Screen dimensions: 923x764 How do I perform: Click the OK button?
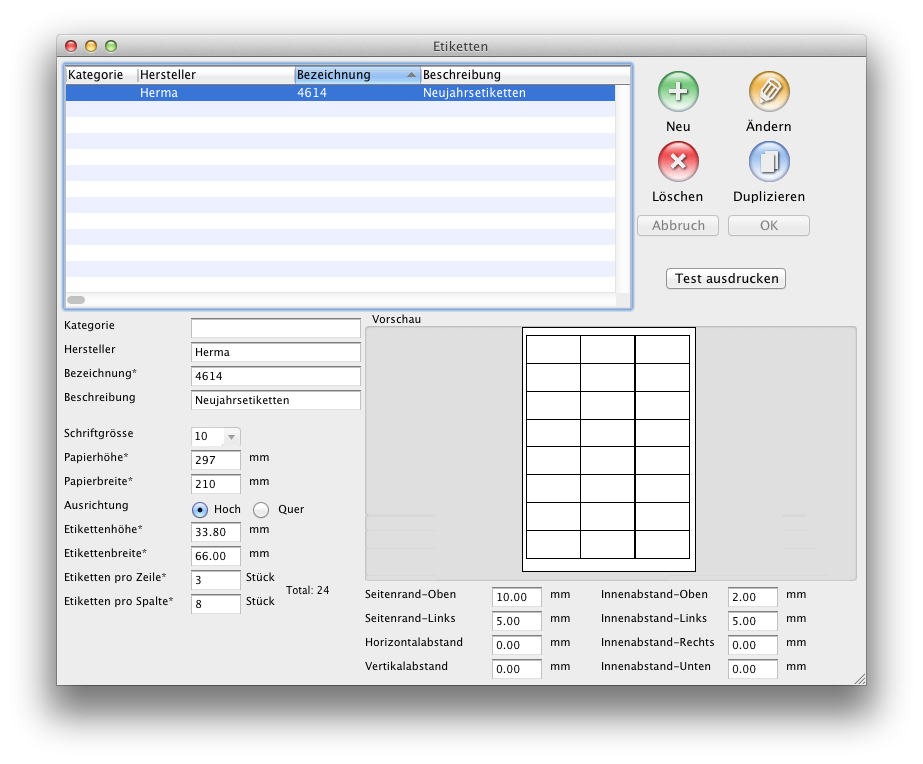(x=768, y=226)
